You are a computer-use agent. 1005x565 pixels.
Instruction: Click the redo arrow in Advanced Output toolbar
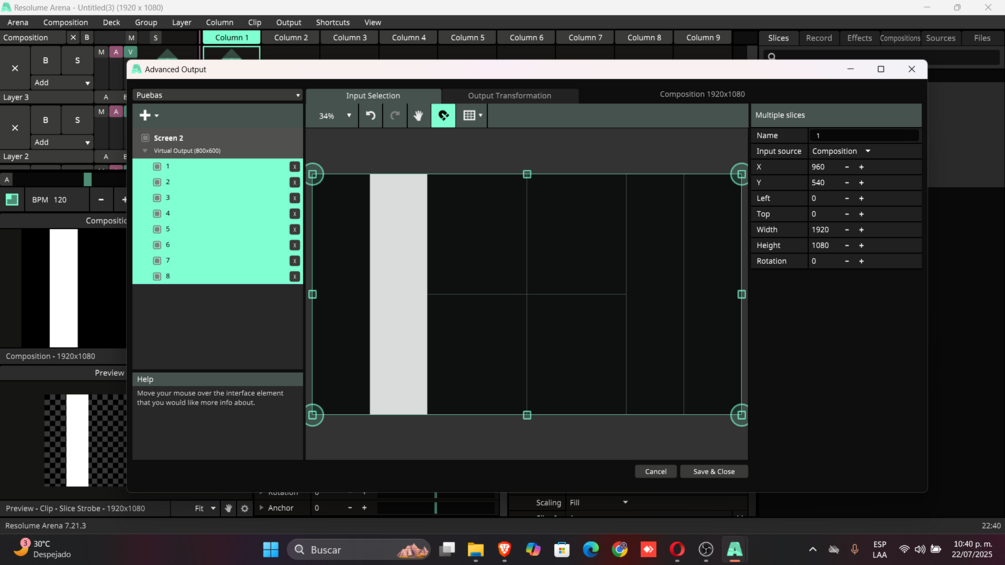pos(395,115)
